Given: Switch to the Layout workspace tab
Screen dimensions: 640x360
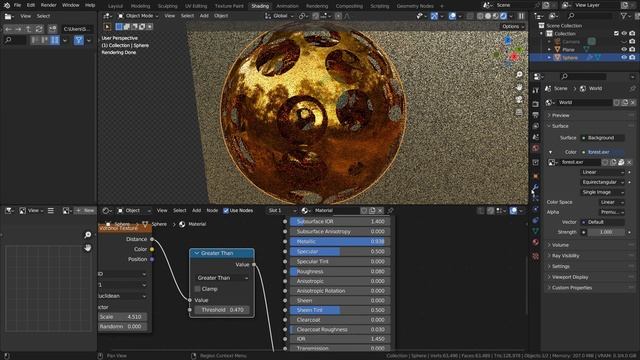Looking at the screenshot, I should pos(116,6).
